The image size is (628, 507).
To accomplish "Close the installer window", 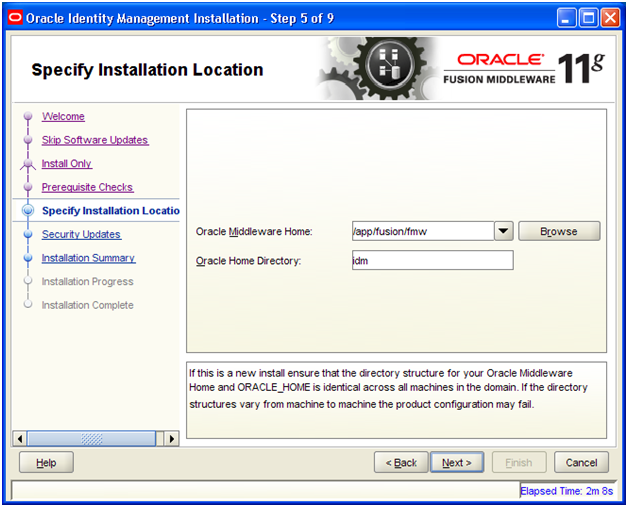I will [611, 18].
